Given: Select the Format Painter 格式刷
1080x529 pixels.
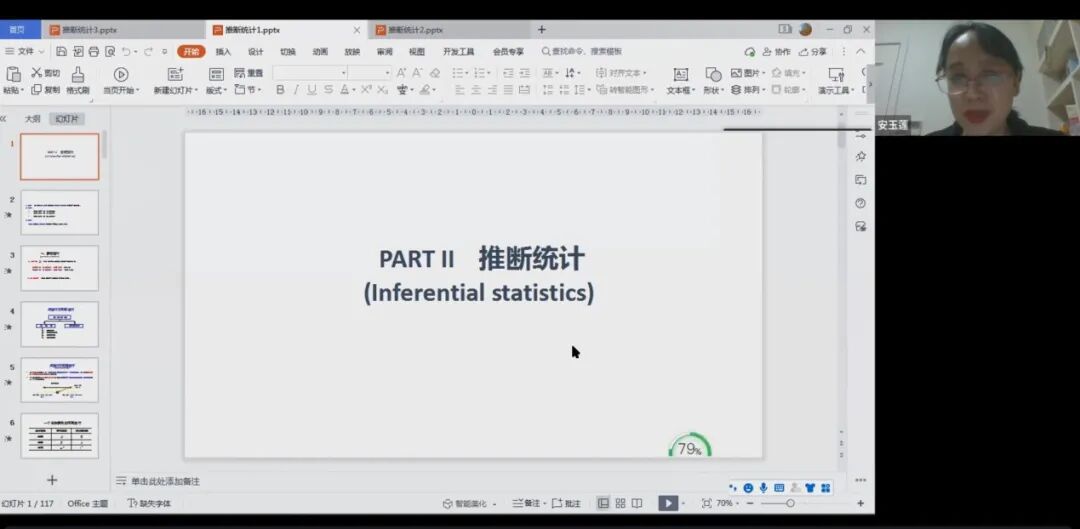Looking at the screenshot, I should [x=78, y=80].
